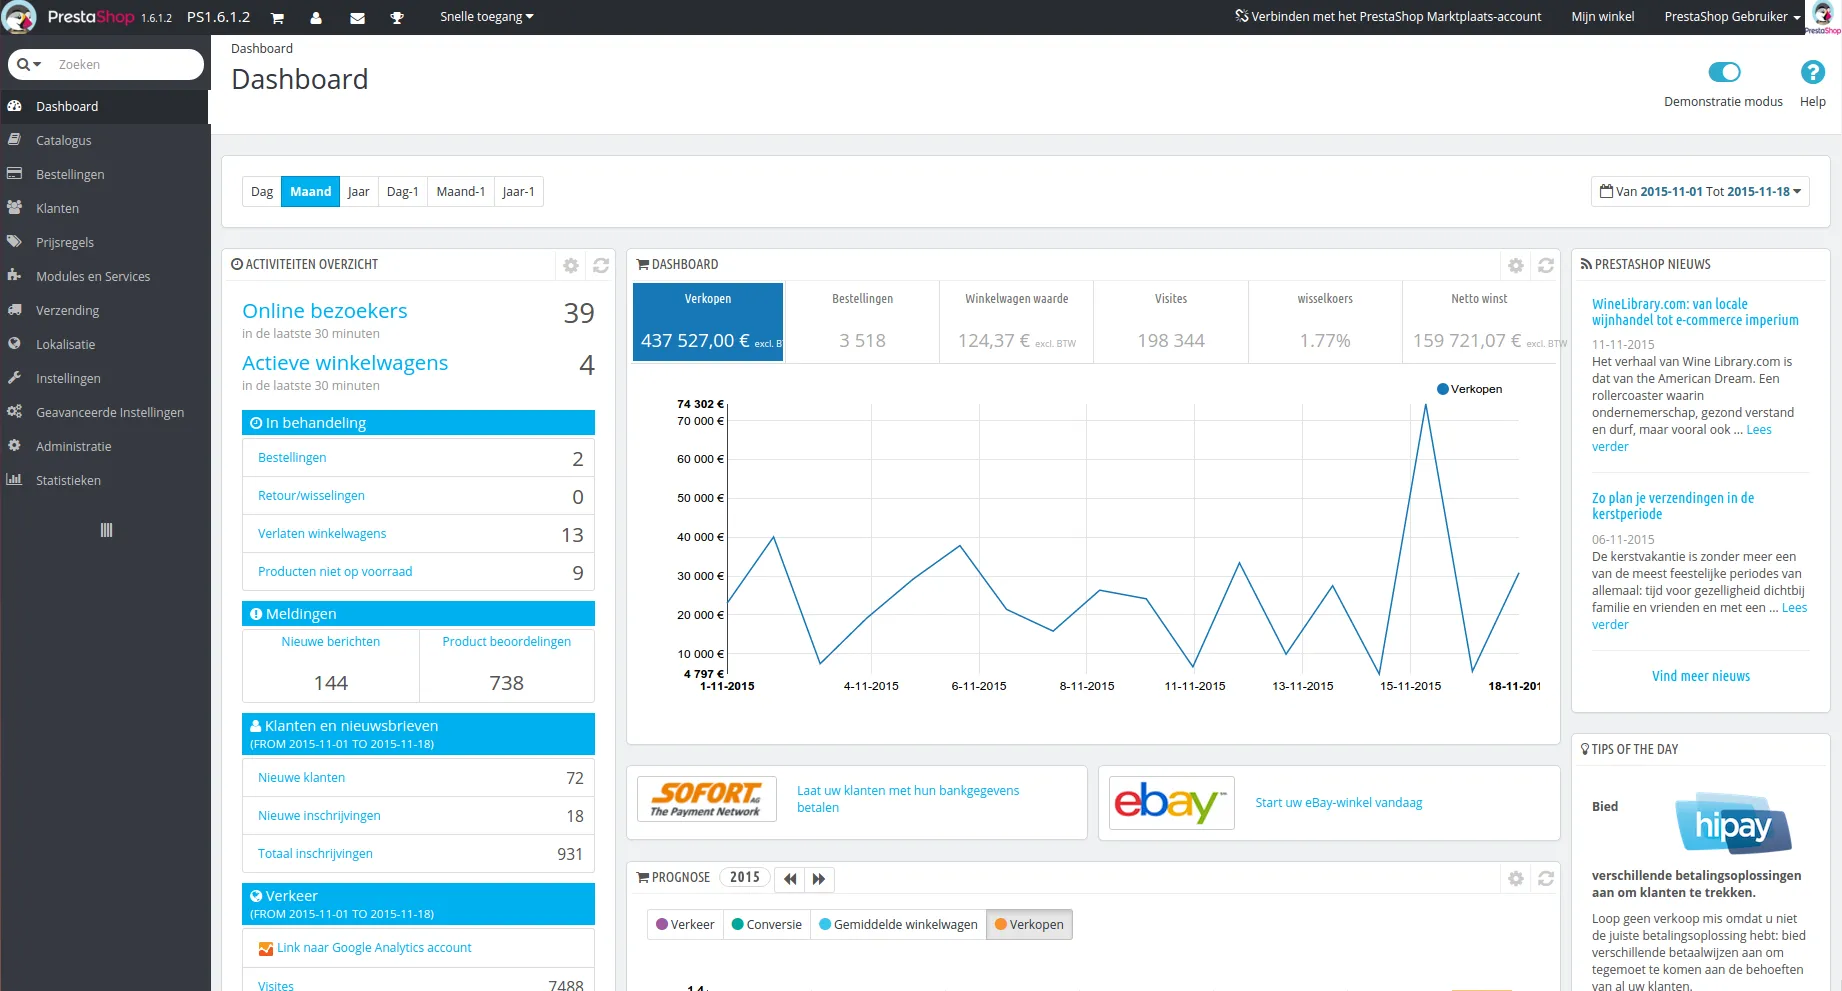Click the Help question mark icon
Image resolution: width=1842 pixels, height=991 pixels.
1812,72
